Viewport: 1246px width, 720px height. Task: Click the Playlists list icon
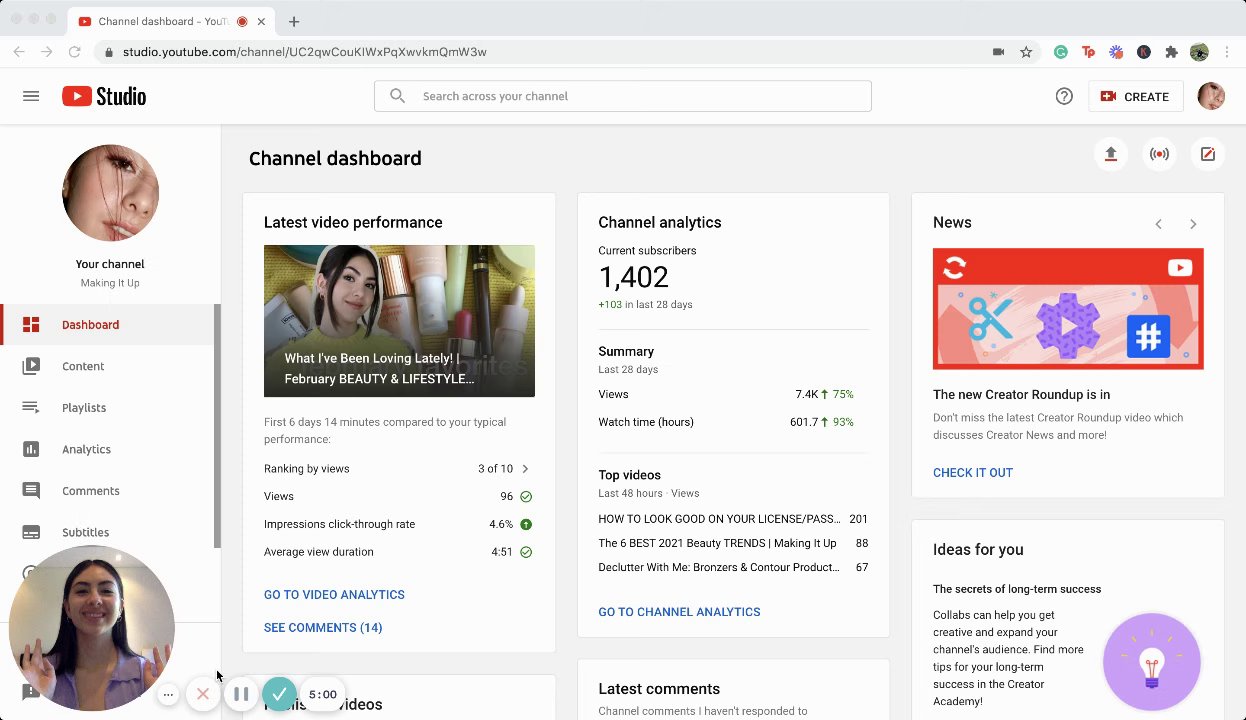pyautogui.click(x=31, y=408)
